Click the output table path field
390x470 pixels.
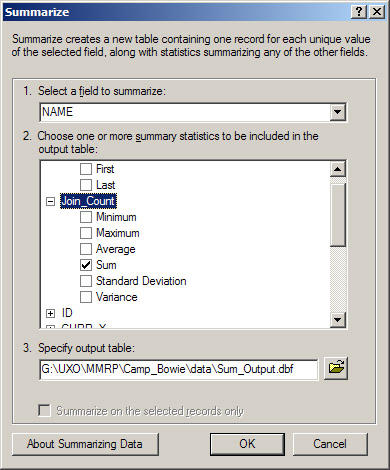pos(179,369)
